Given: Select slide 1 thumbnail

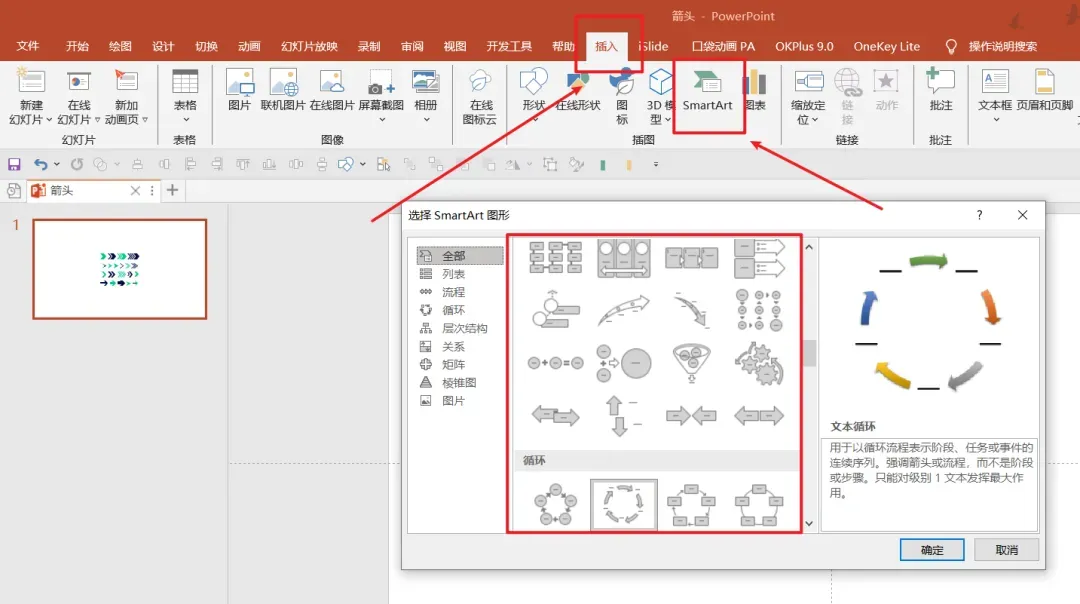Looking at the screenshot, I should 120,269.
